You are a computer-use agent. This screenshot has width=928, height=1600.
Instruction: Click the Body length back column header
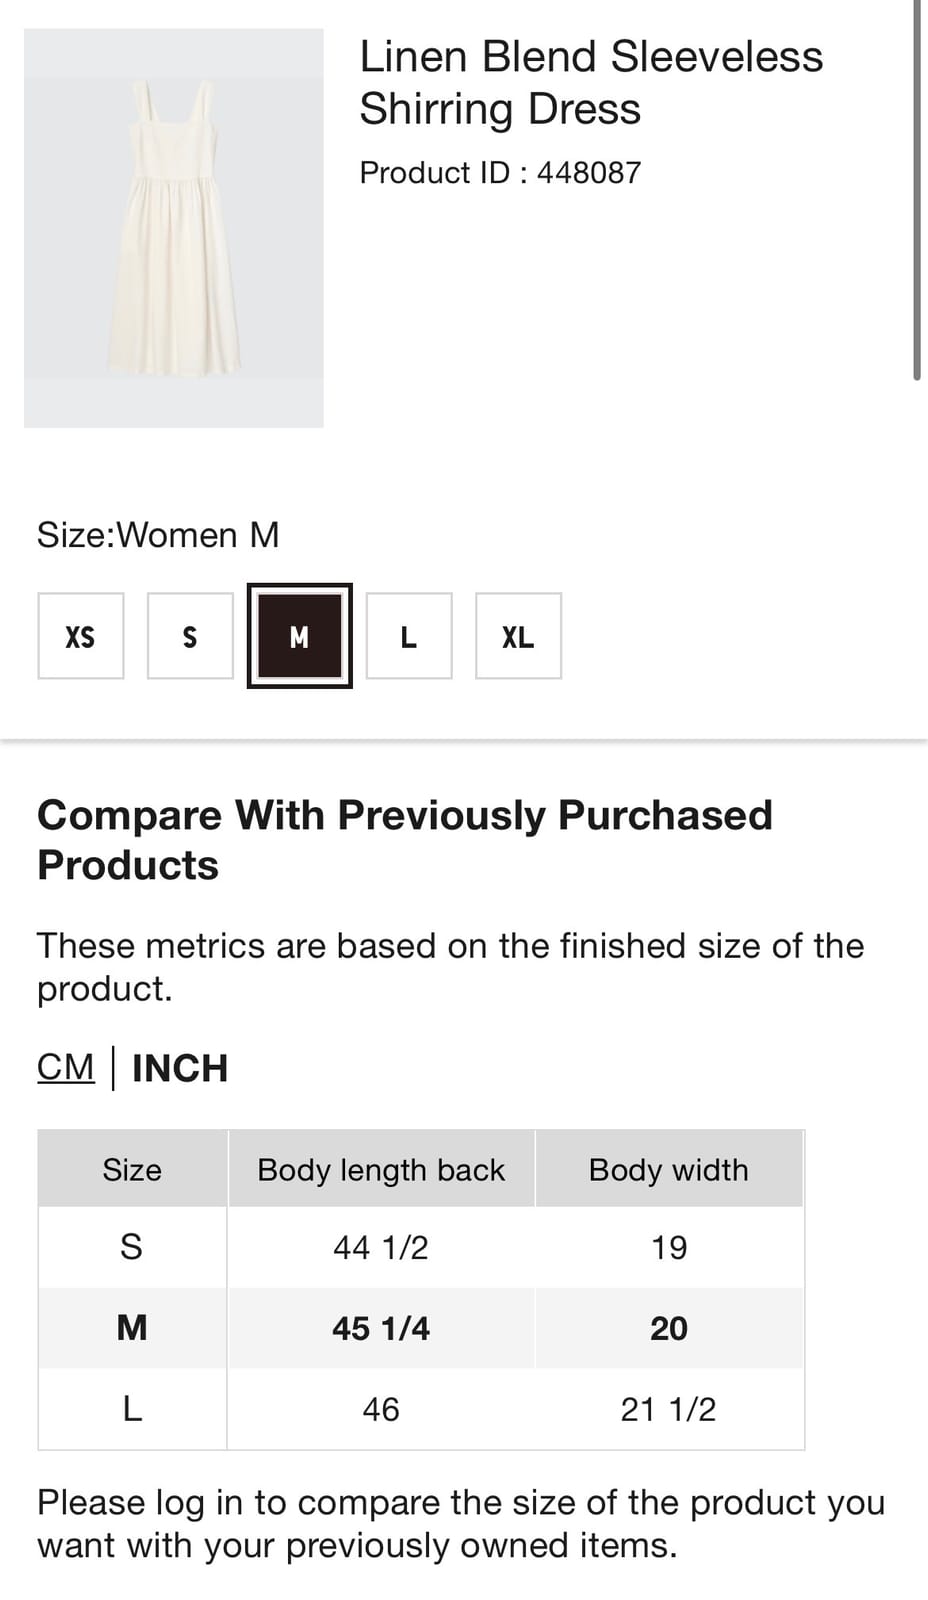pyautogui.click(x=381, y=1168)
